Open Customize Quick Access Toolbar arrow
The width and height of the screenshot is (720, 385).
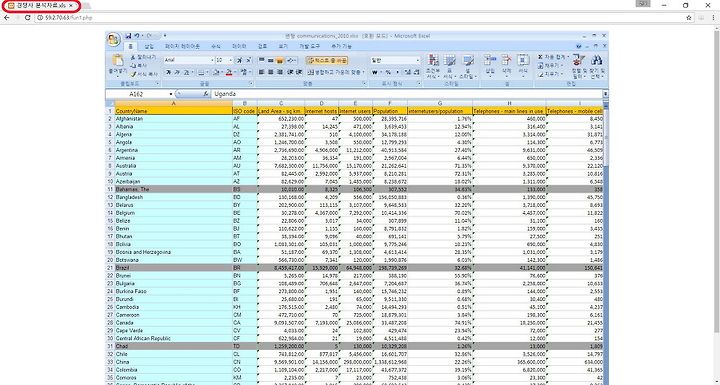point(165,35)
